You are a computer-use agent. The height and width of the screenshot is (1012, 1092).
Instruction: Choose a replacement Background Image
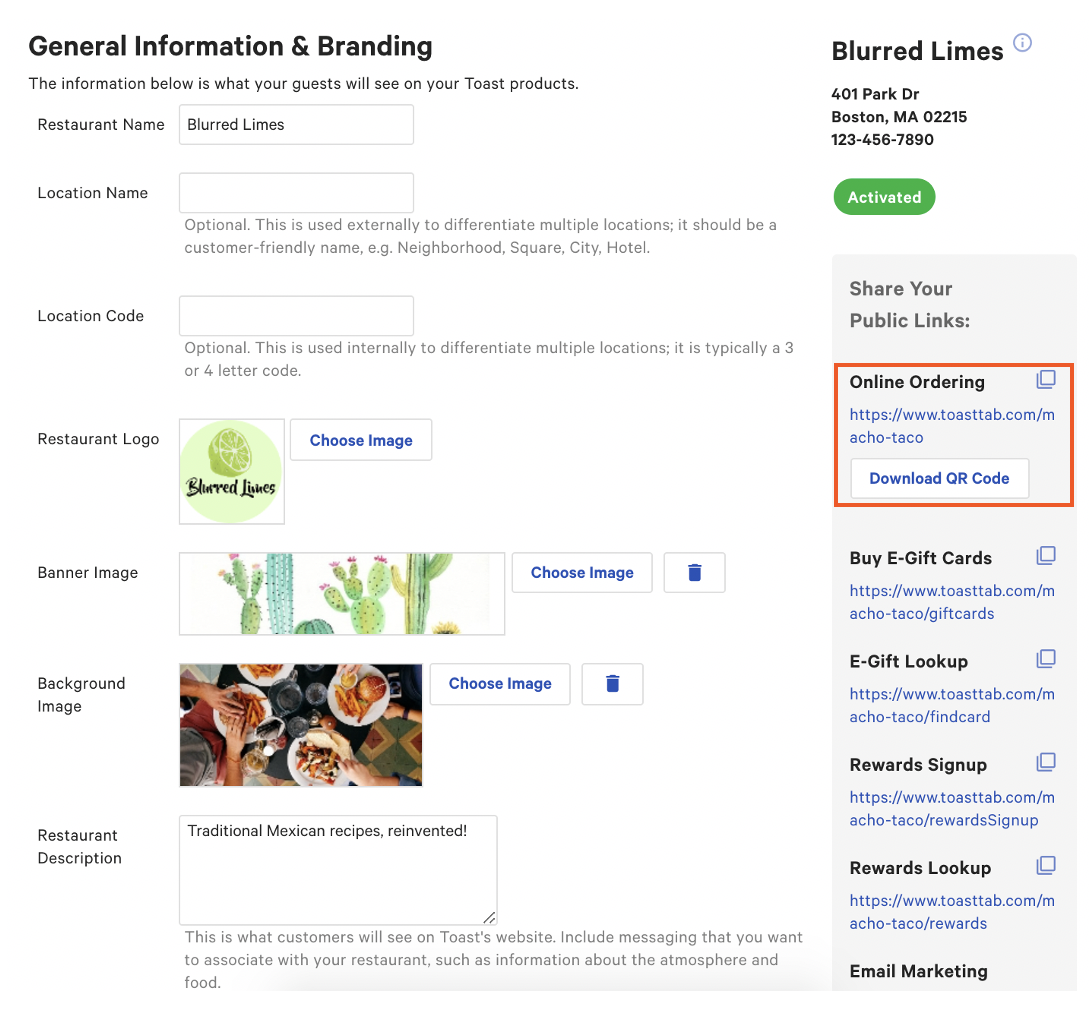pos(499,684)
